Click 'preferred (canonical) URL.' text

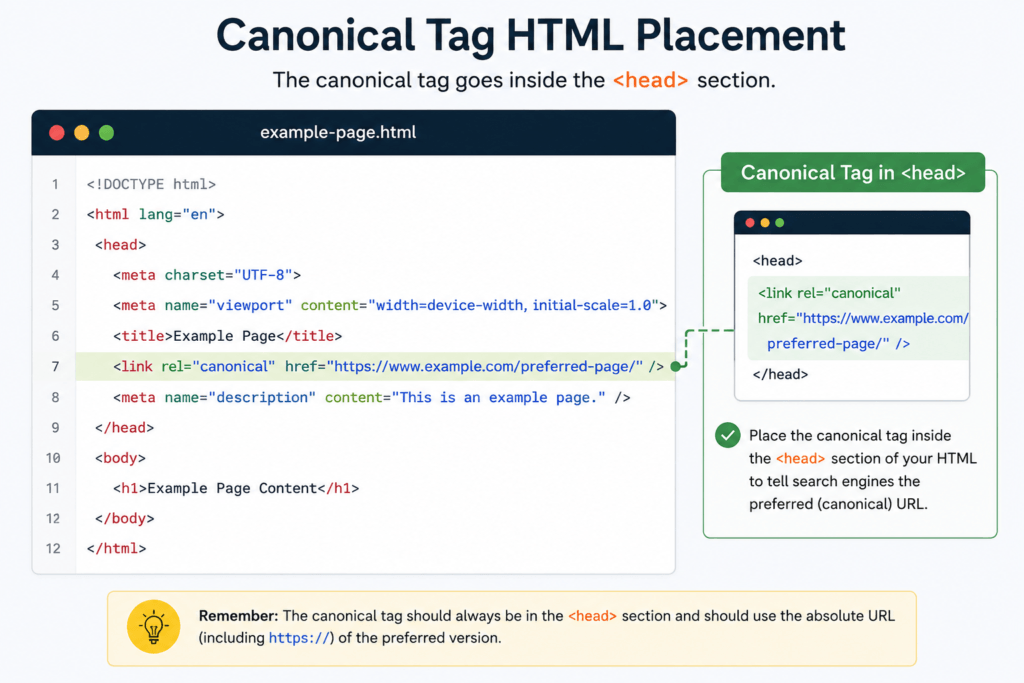pyautogui.click(x=839, y=504)
